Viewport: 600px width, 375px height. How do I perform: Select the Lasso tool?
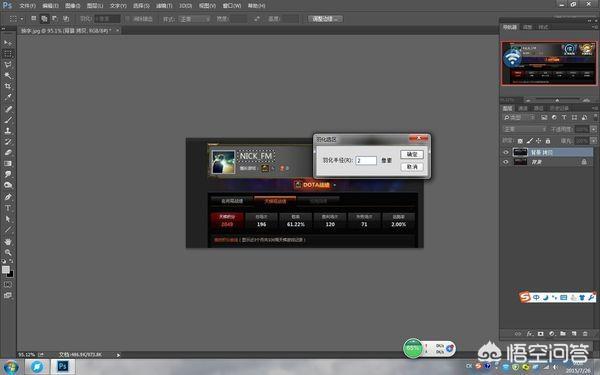(8, 65)
